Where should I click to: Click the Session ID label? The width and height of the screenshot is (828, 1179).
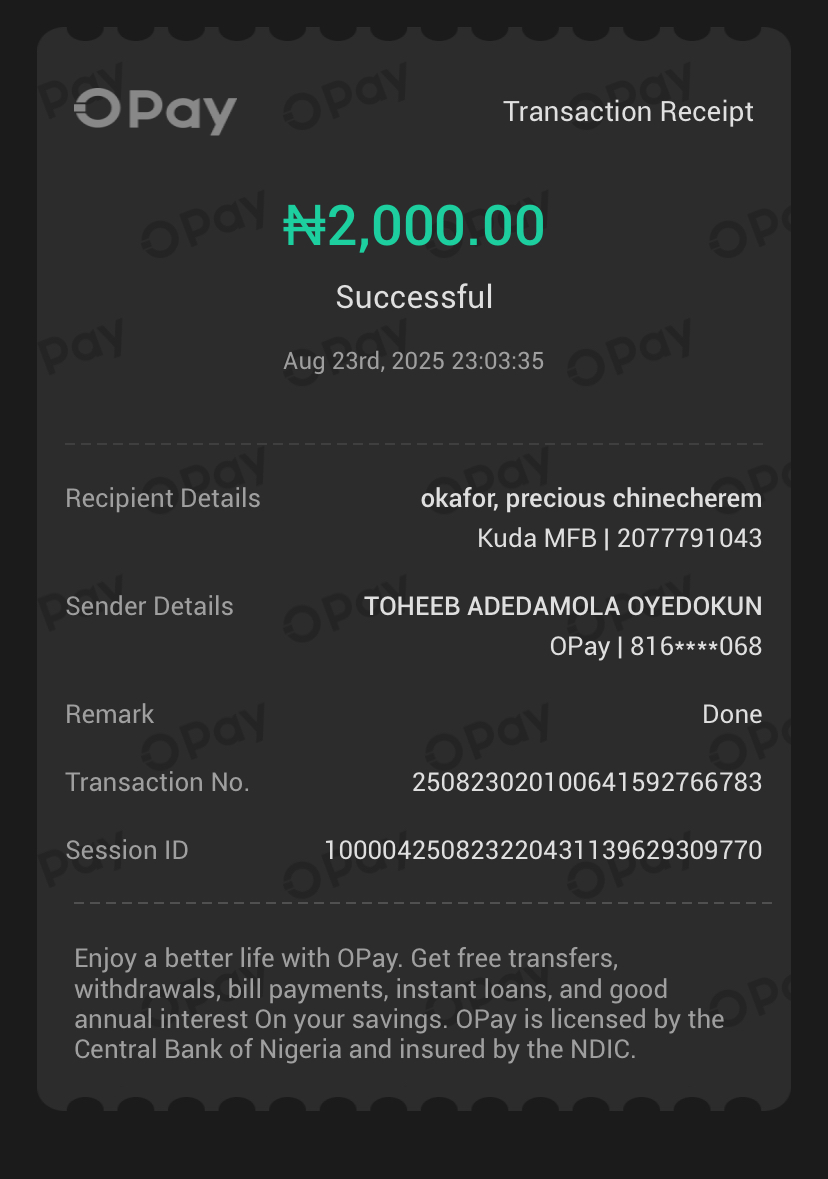(127, 851)
